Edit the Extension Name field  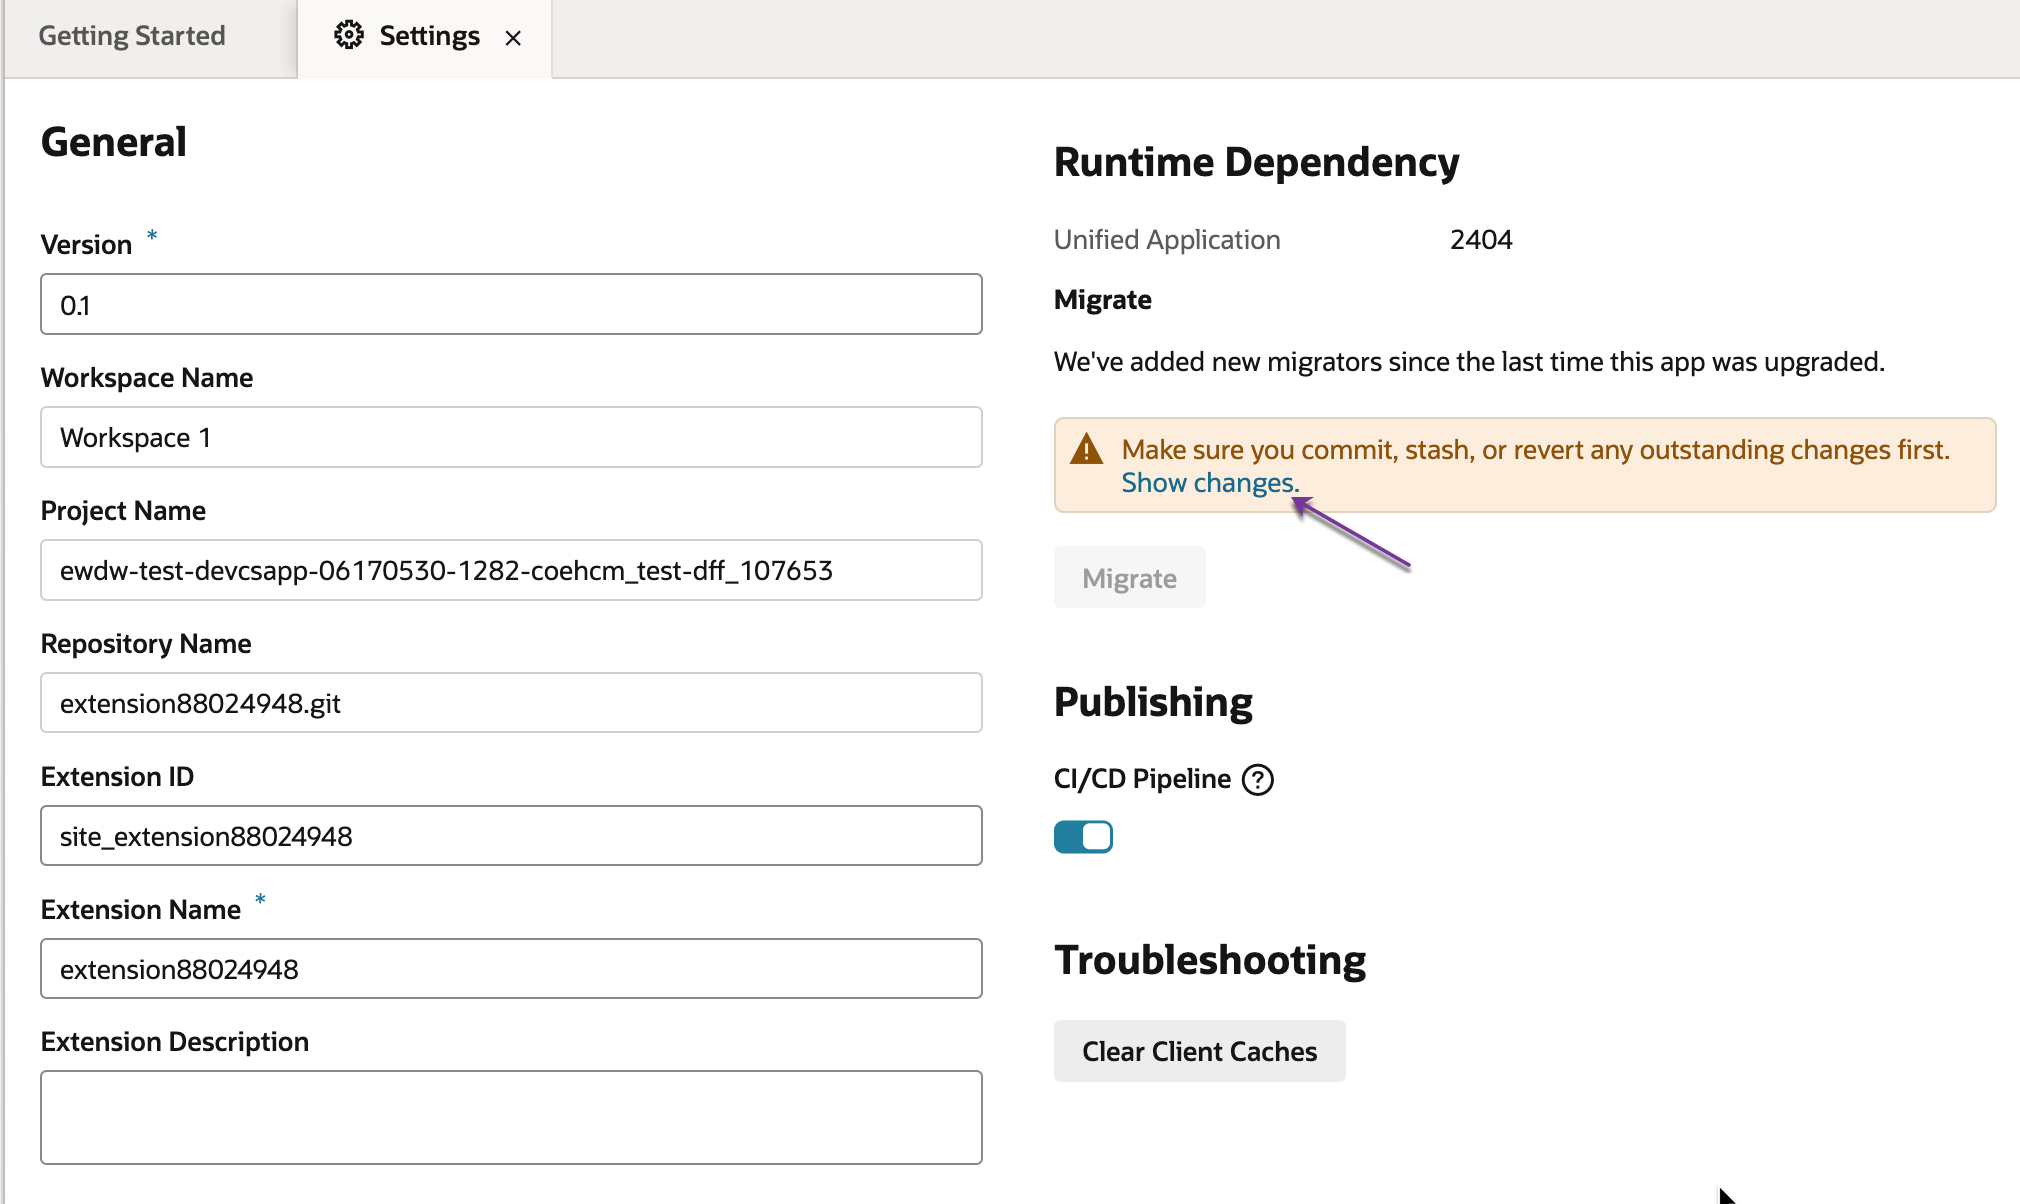click(x=511, y=969)
